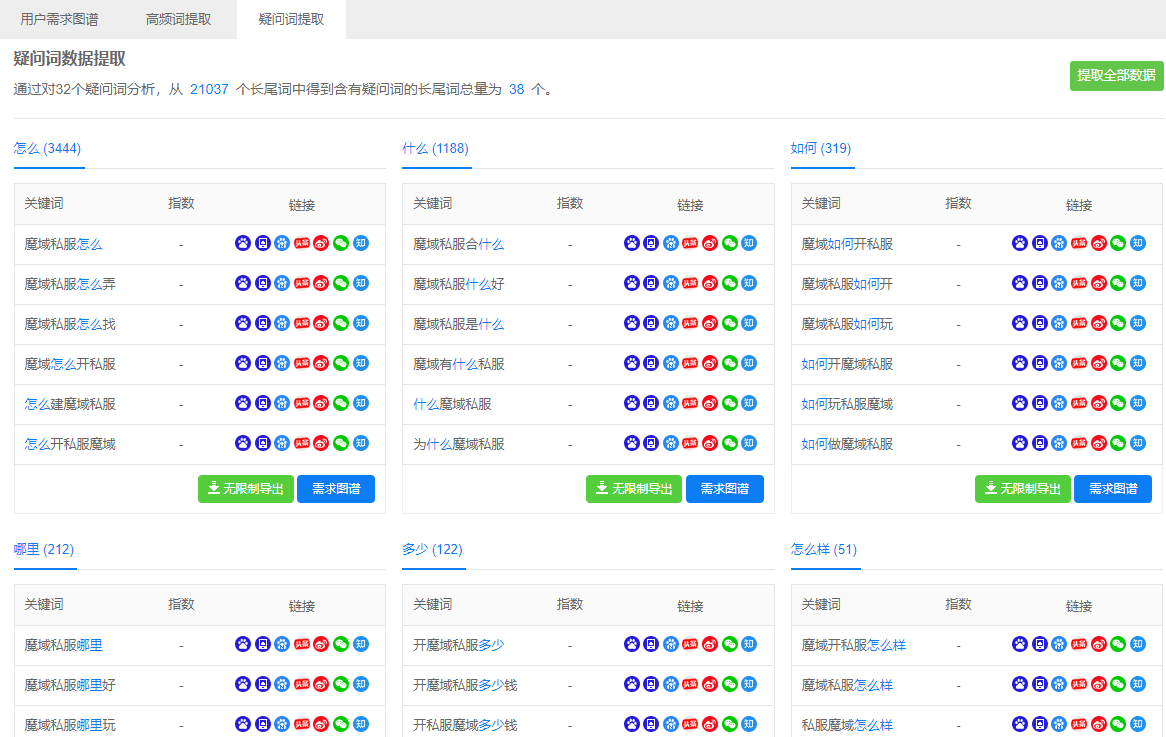Open the 哪里 (212) section tab
The height and width of the screenshot is (737, 1166).
point(44,550)
